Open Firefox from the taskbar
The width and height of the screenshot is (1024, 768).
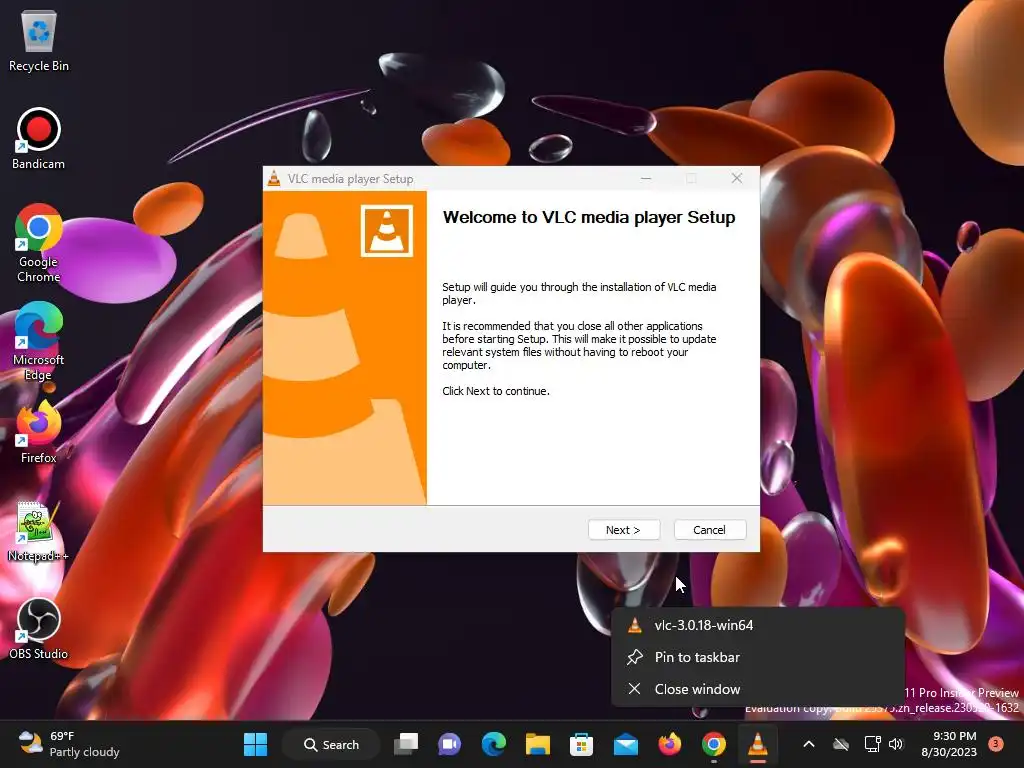pyautogui.click(x=669, y=744)
